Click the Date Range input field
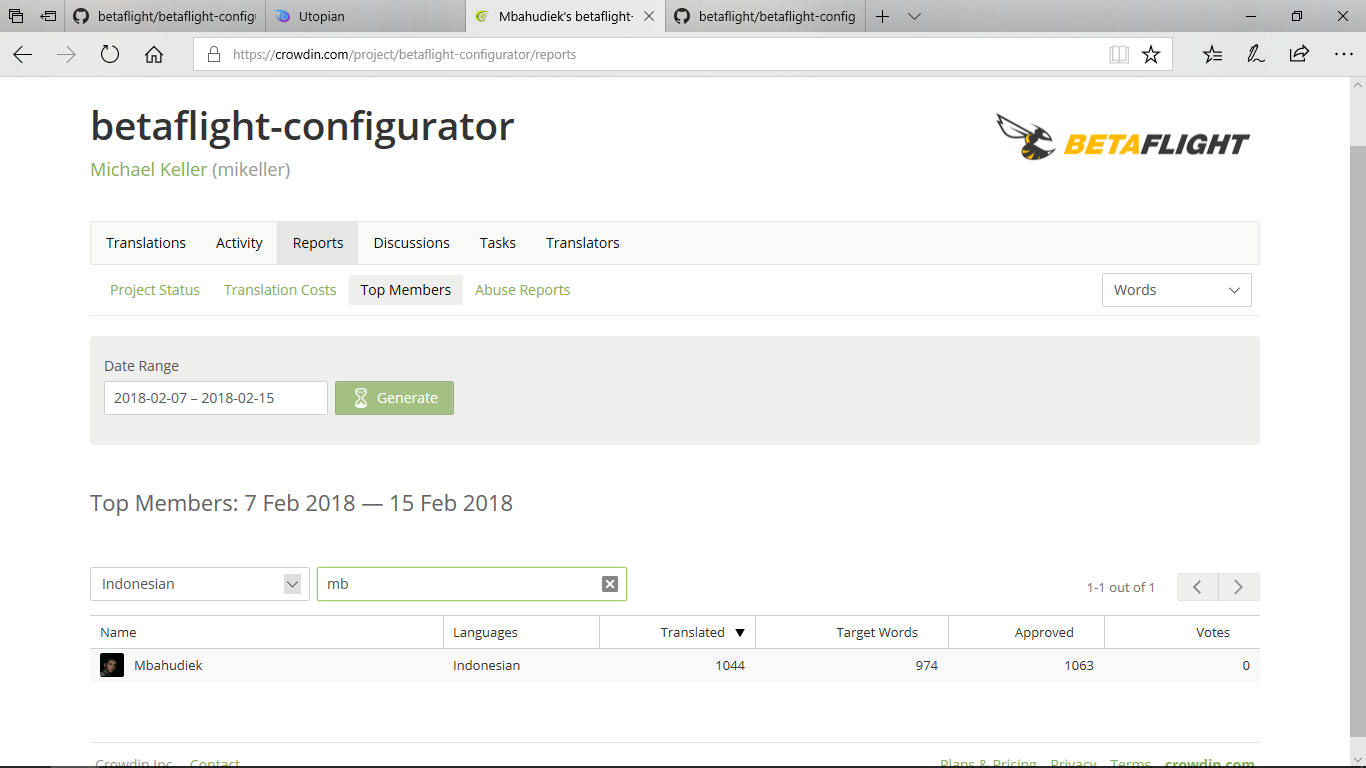 tap(216, 398)
